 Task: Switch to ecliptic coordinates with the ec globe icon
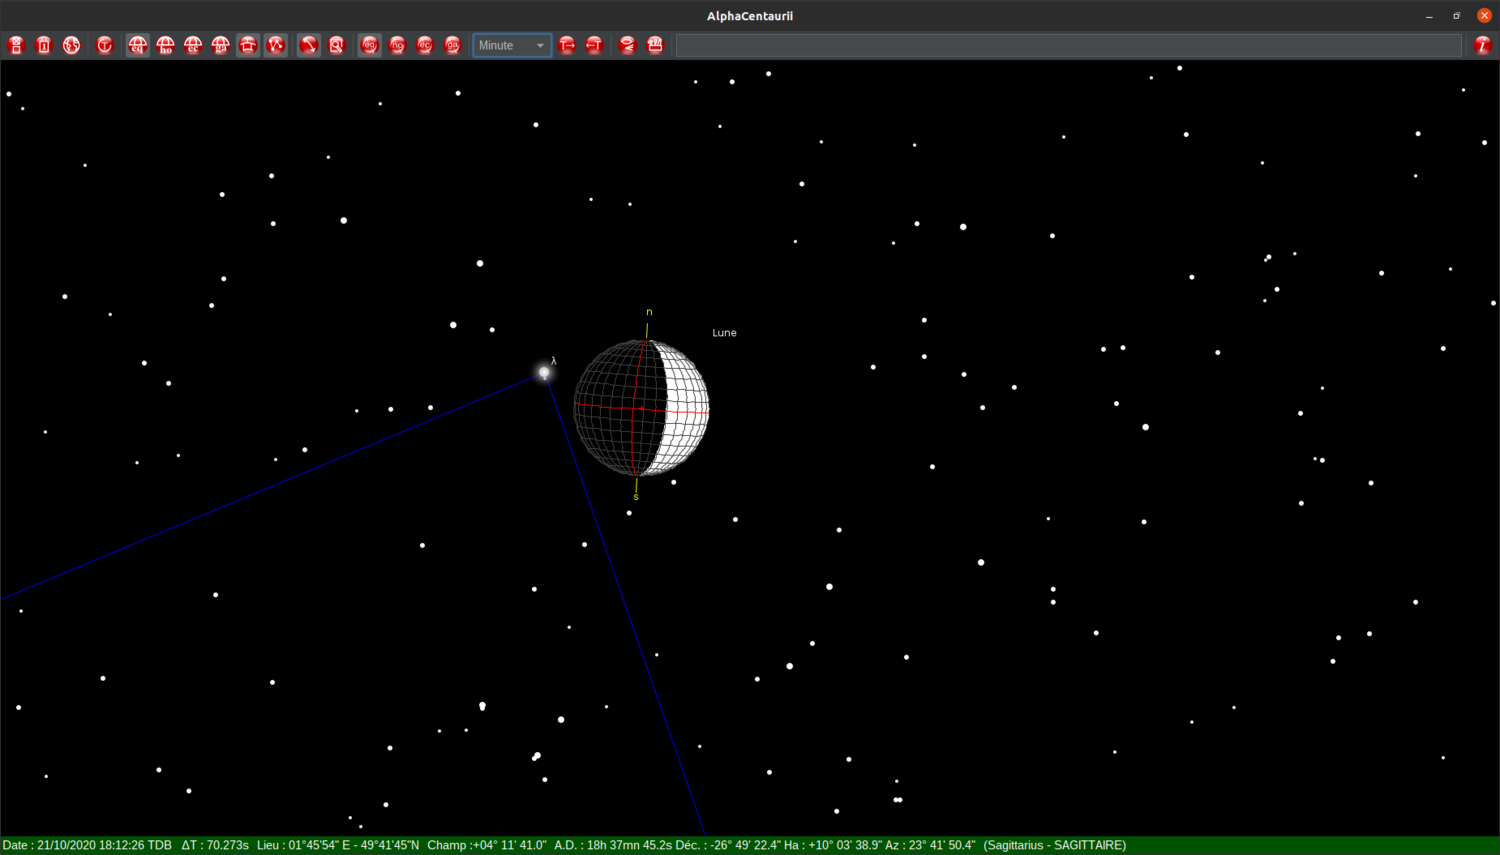point(424,44)
